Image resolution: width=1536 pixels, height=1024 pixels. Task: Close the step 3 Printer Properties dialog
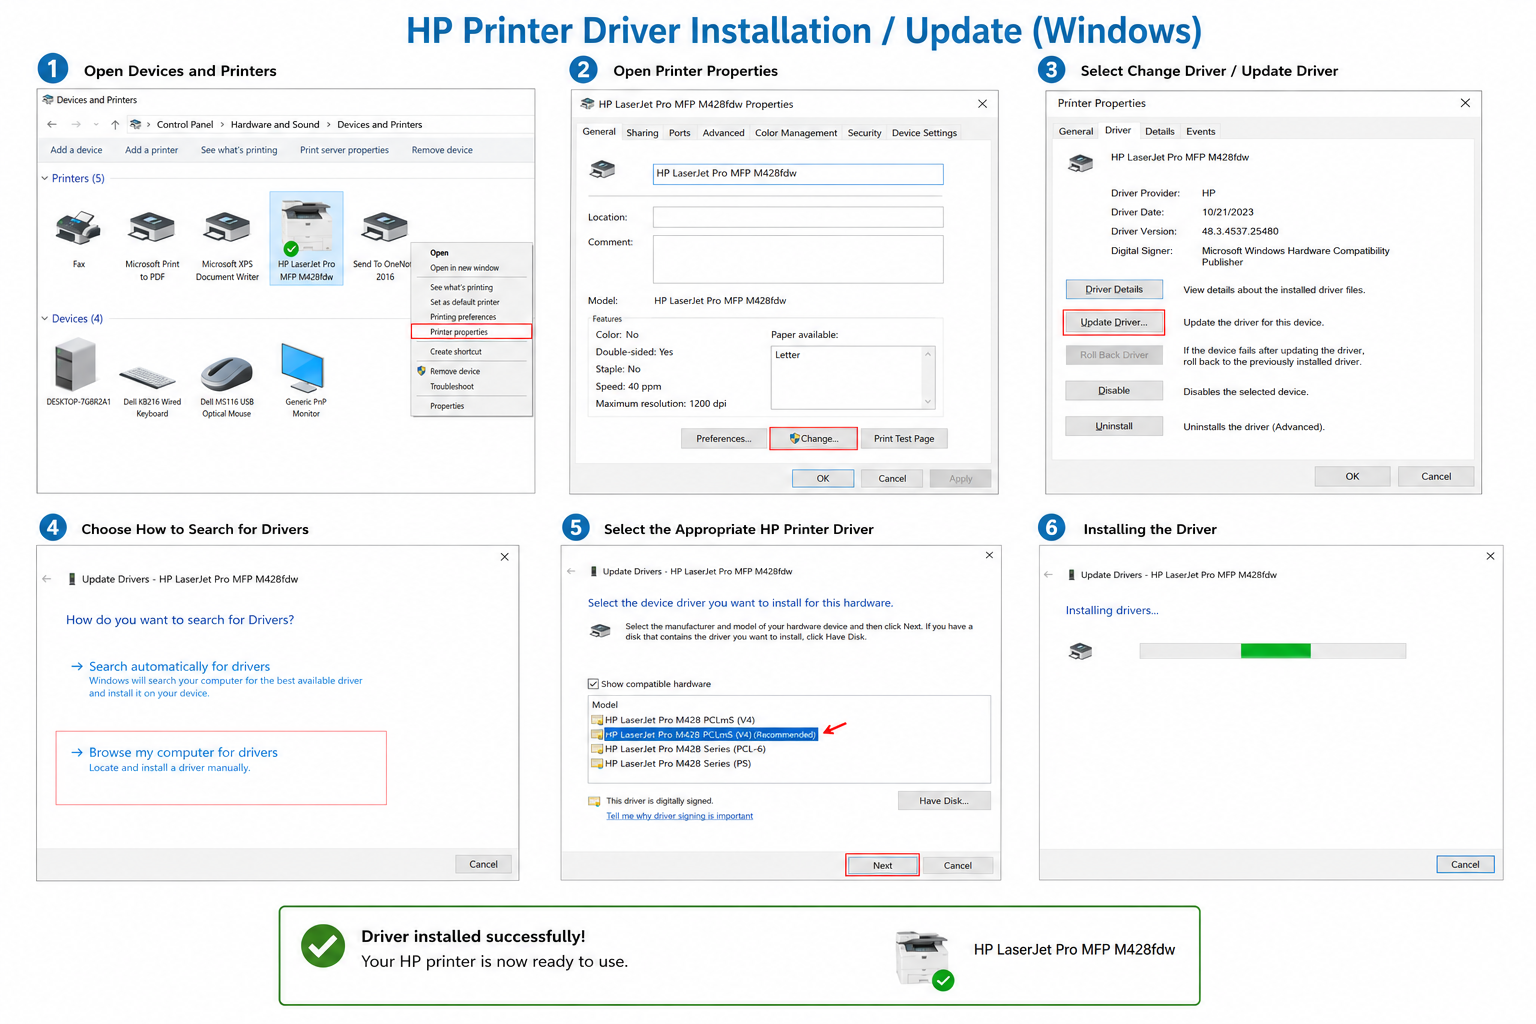coord(1465,103)
